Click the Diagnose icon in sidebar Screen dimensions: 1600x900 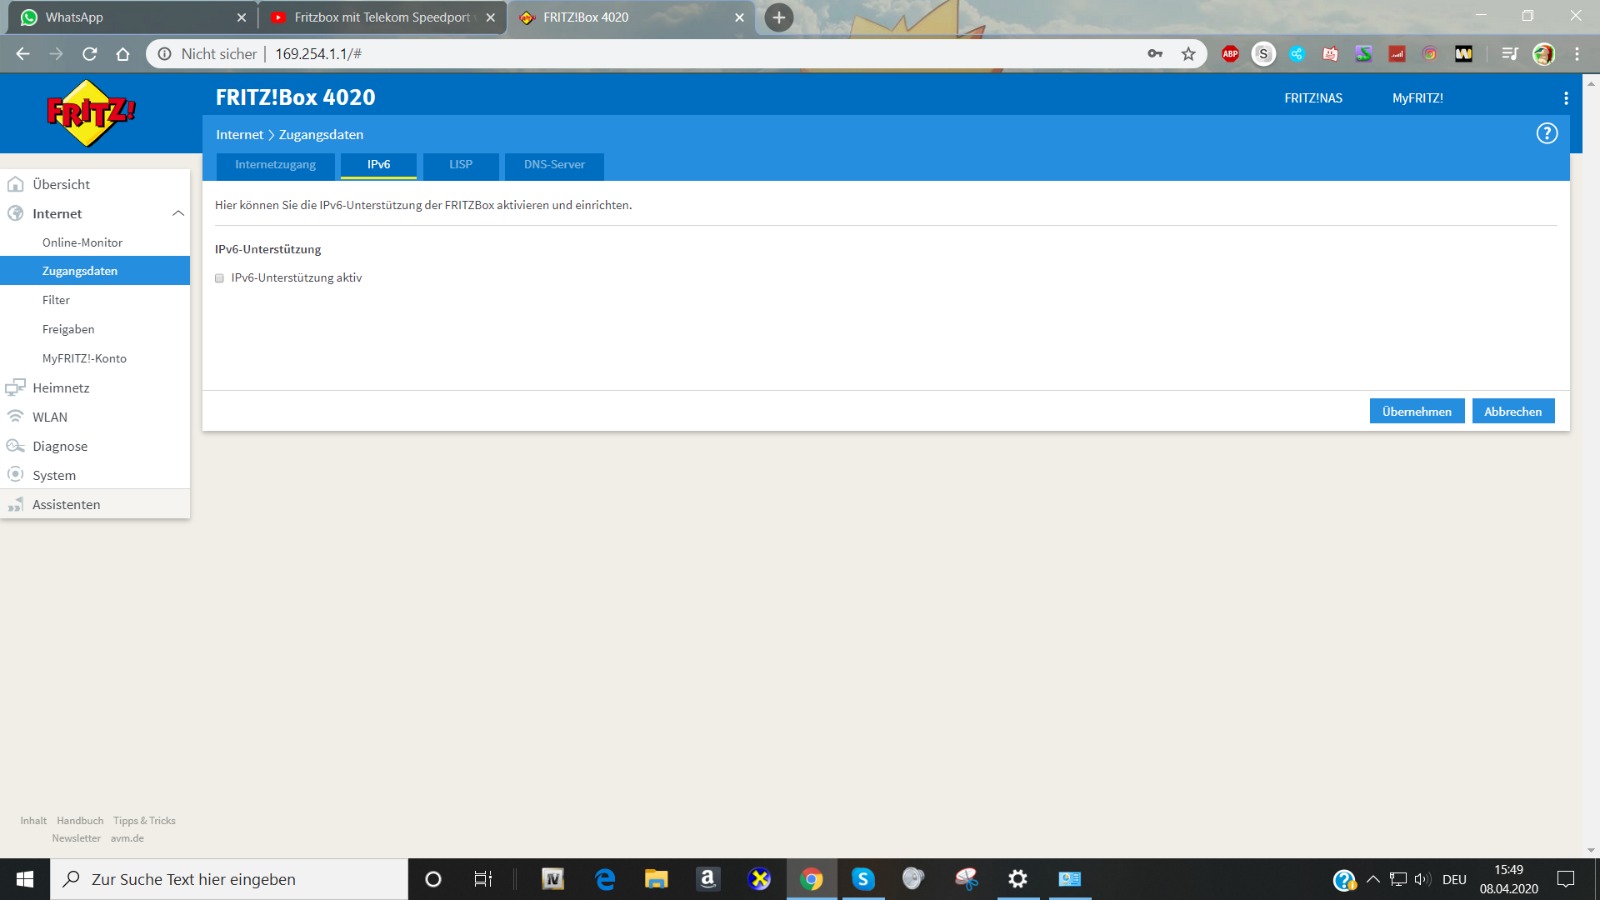coord(15,446)
